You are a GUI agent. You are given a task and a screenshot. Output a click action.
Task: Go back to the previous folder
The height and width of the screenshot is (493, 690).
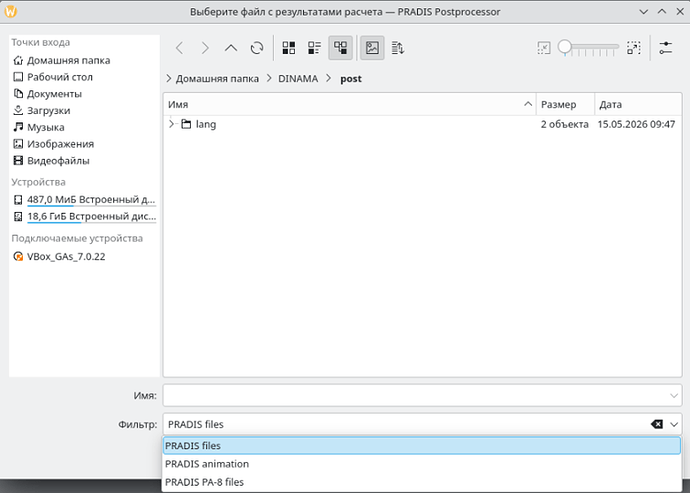pyautogui.click(x=180, y=48)
